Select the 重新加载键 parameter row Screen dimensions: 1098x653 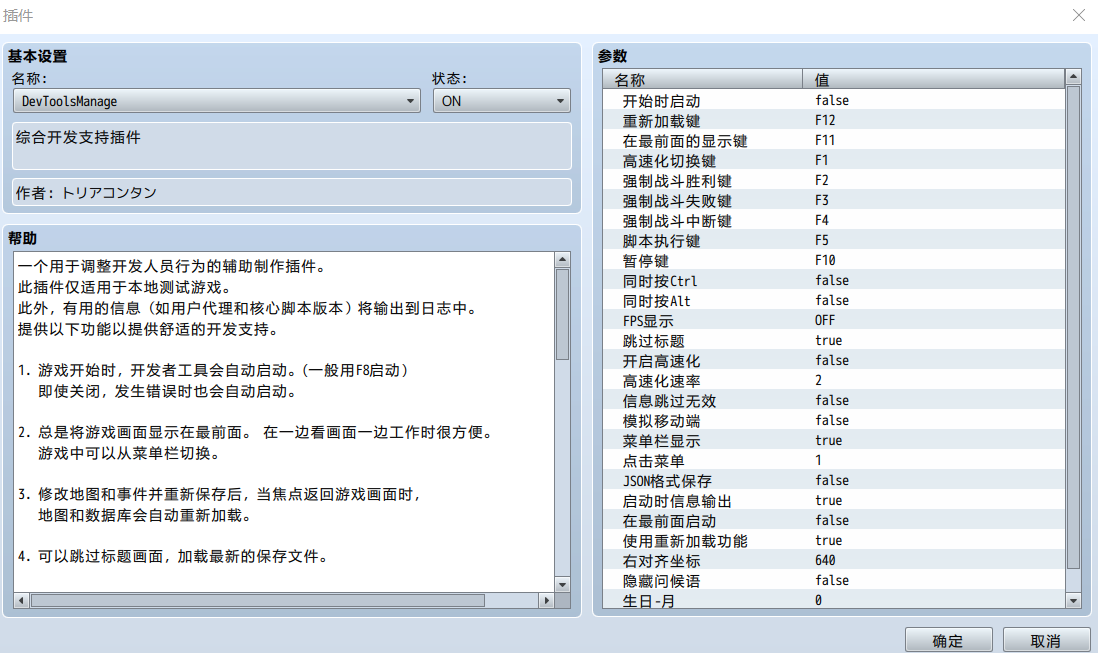point(833,120)
